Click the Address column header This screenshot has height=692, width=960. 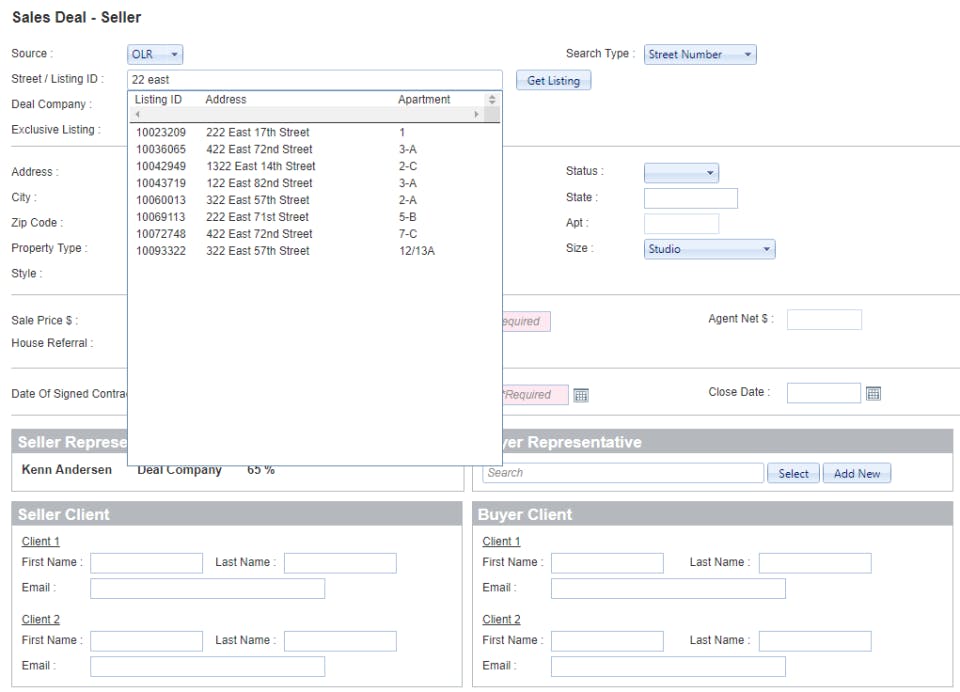click(x=225, y=99)
